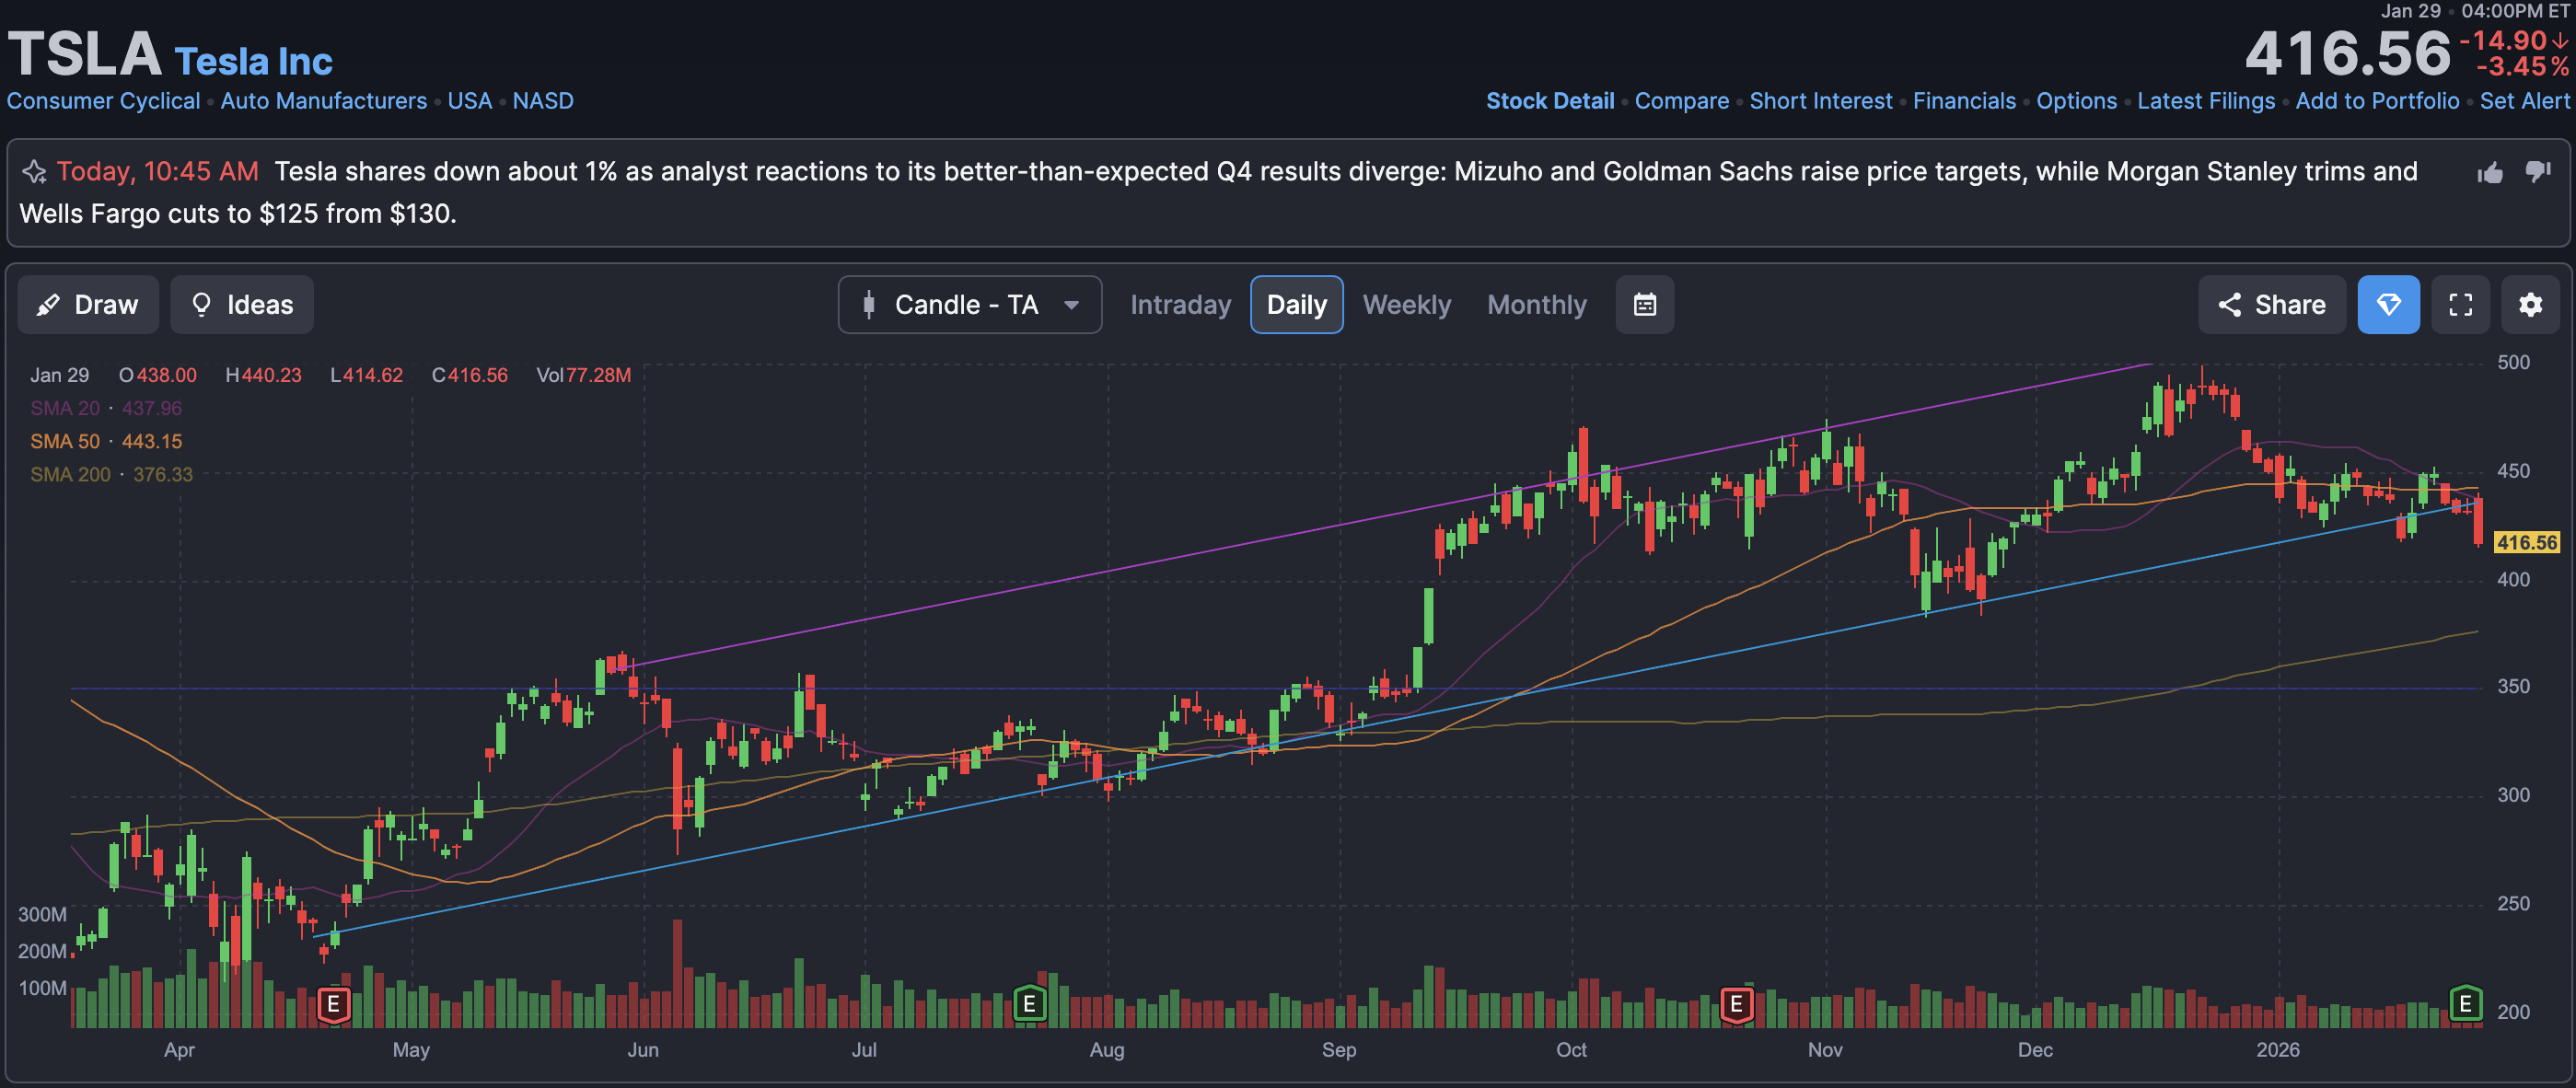
Task: Enter fullscreen chart mode
Action: tap(2460, 304)
